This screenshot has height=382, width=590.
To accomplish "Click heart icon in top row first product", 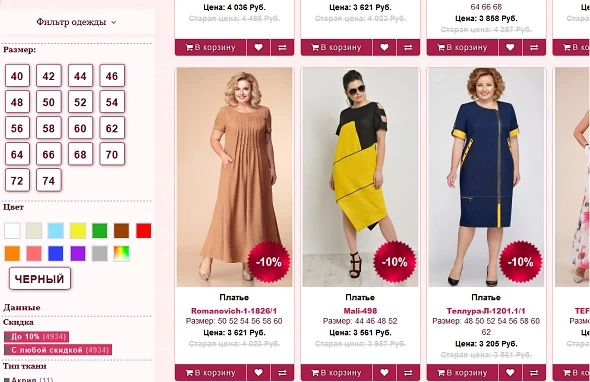I will (x=258, y=47).
